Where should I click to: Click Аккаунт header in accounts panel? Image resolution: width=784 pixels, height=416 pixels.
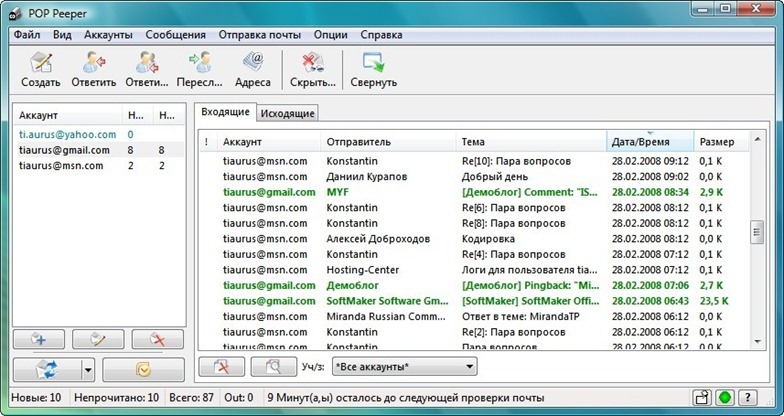[67, 115]
